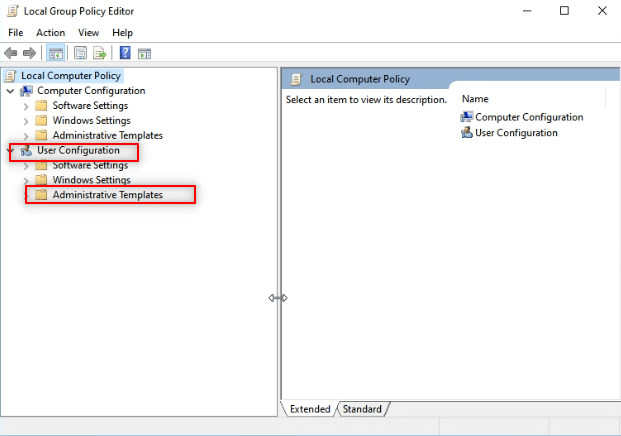Select Administrative Templates label under User Configuration
The width and height of the screenshot is (621, 436).
coord(108,195)
